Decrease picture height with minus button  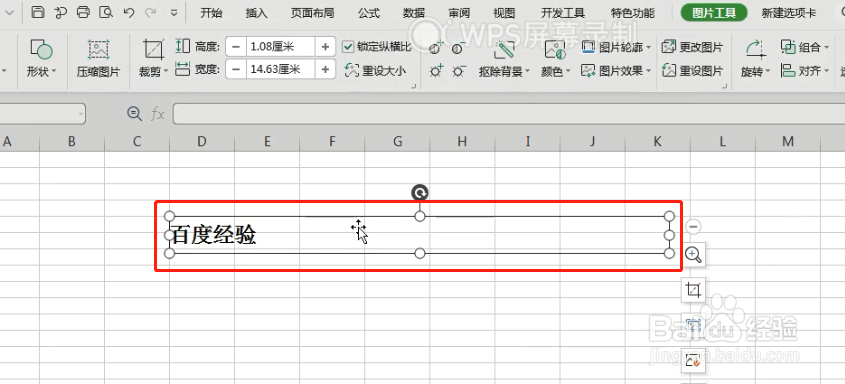point(236,47)
